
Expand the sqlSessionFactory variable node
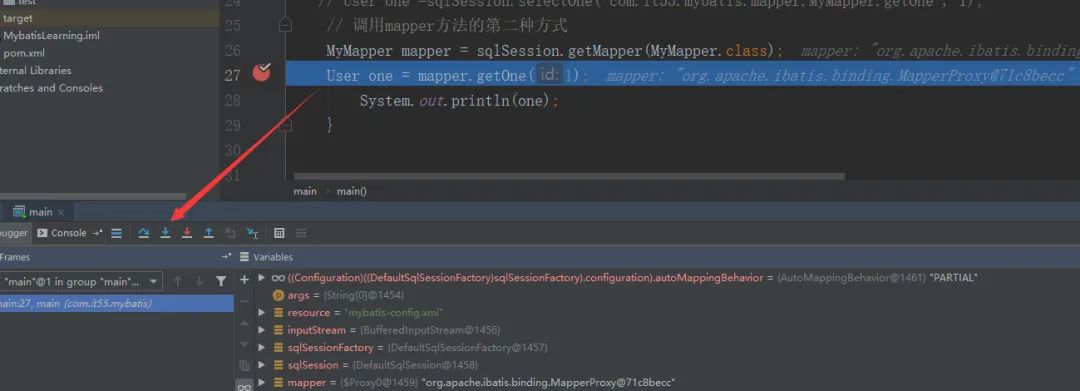tap(261, 348)
